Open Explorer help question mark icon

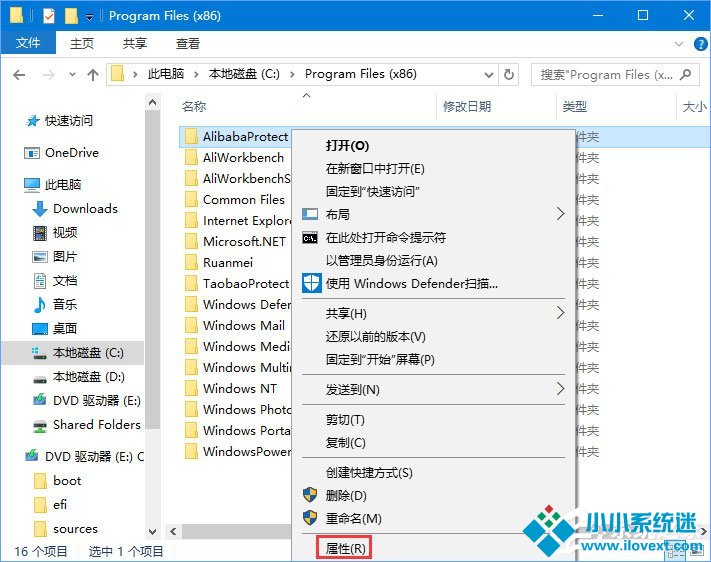(x=701, y=44)
